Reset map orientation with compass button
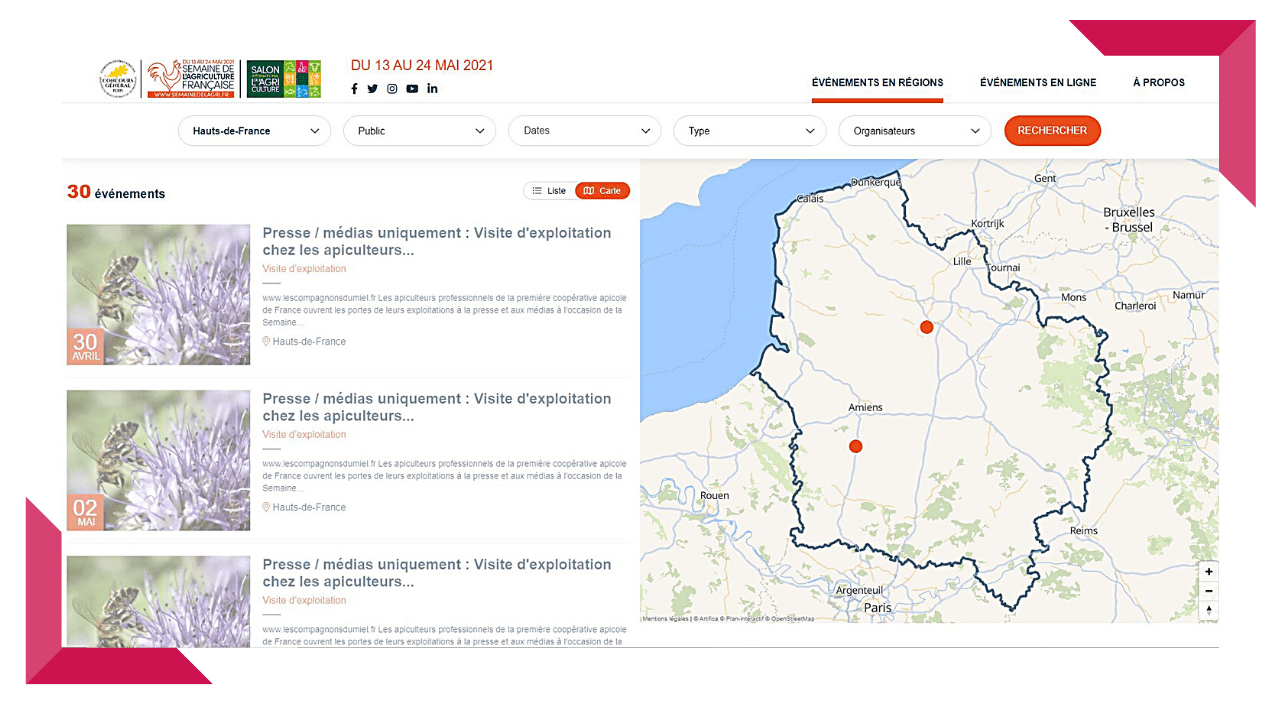This screenshot has height=720, width=1280. click(x=1209, y=610)
